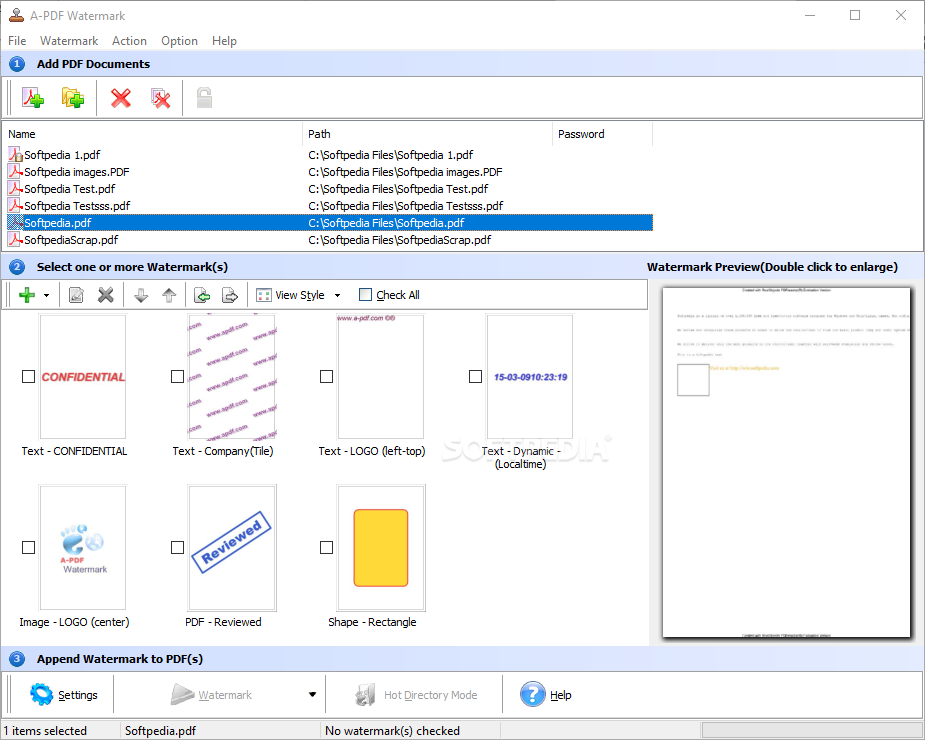Check the Image - LOGO (center) watermark box
Image resolution: width=925 pixels, height=740 pixels.
(x=28, y=548)
